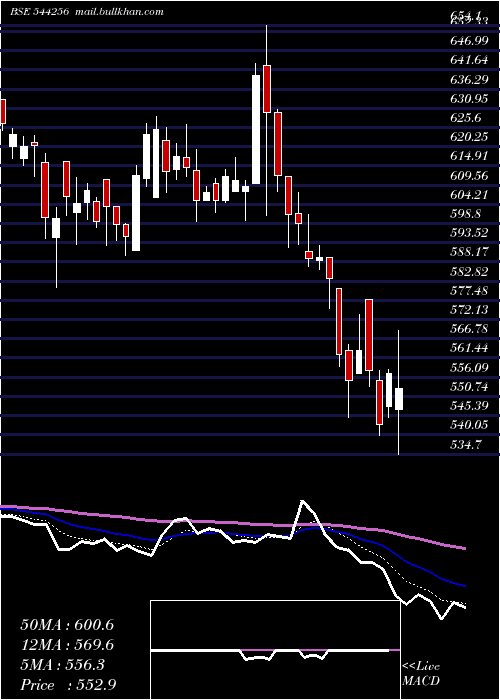Click inside the MACD histogram panel
500x700 pixels.
[x=275, y=650]
